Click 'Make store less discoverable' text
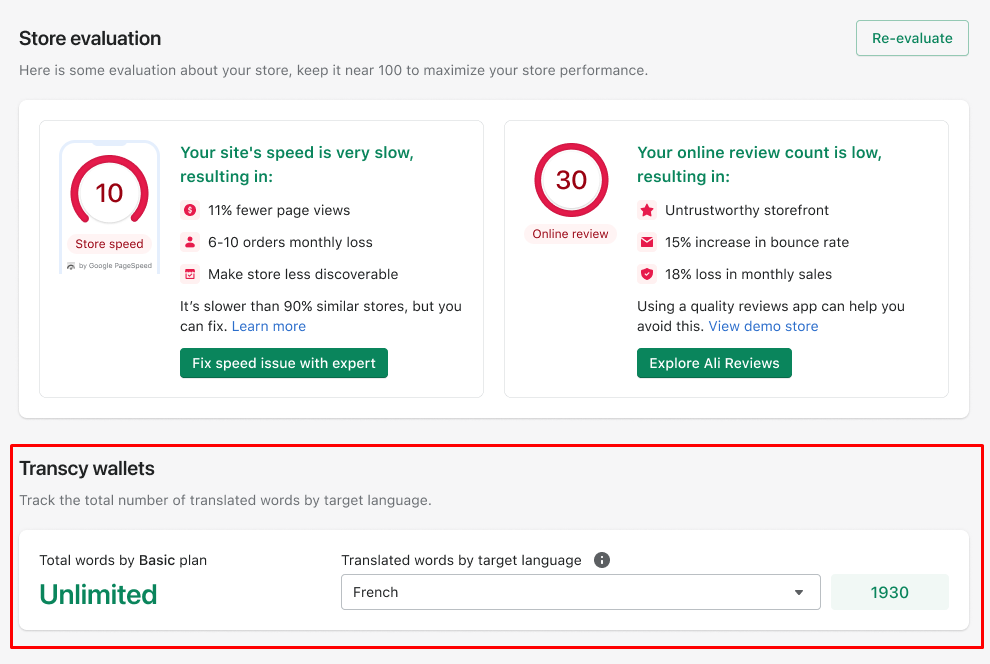Image resolution: width=990 pixels, height=664 pixels. pyautogui.click(x=303, y=275)
